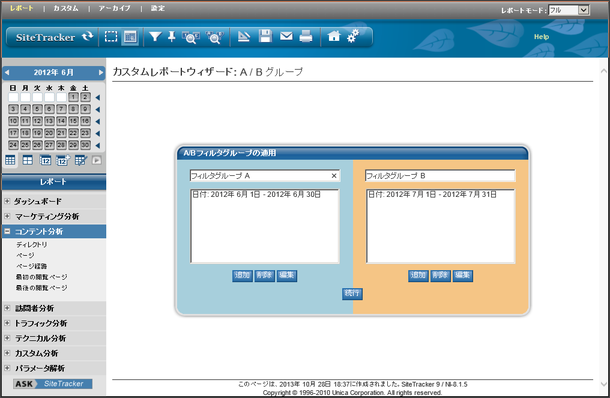Click the home icon in toolbar

pyautogui.click(x=334, y=37)
